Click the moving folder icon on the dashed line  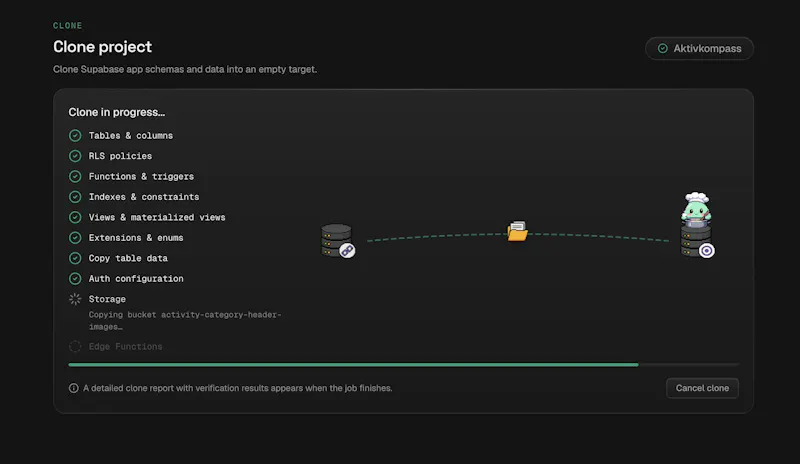pyautogui.click(x=517, y=231)
